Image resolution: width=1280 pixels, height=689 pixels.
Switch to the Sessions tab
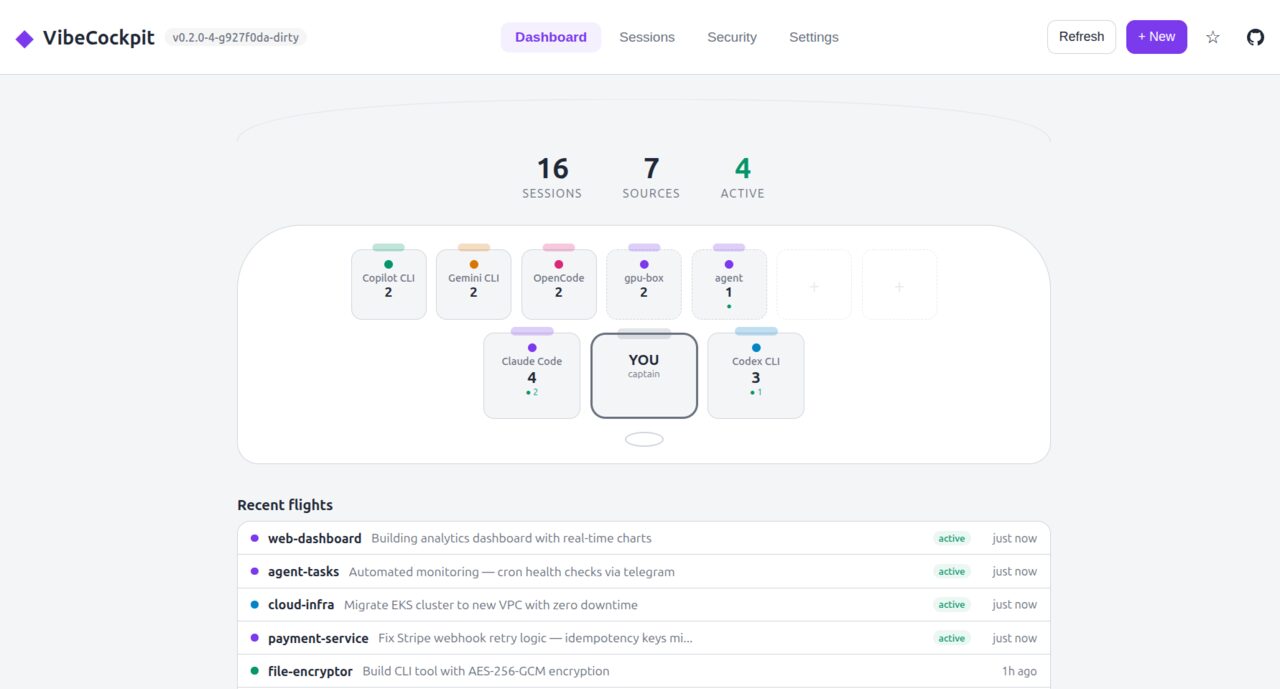pos(647,37)
